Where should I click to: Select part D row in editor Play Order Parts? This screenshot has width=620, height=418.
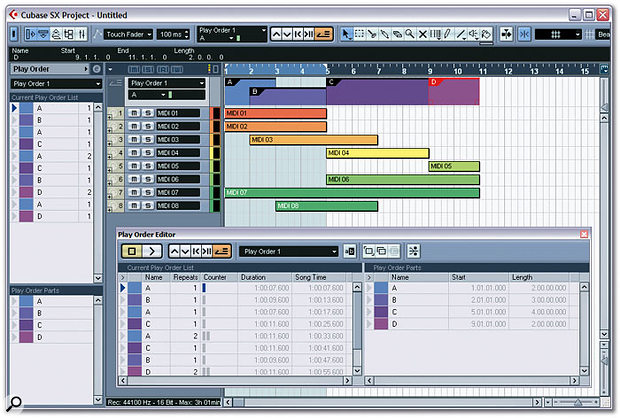[x=473, y=324]
